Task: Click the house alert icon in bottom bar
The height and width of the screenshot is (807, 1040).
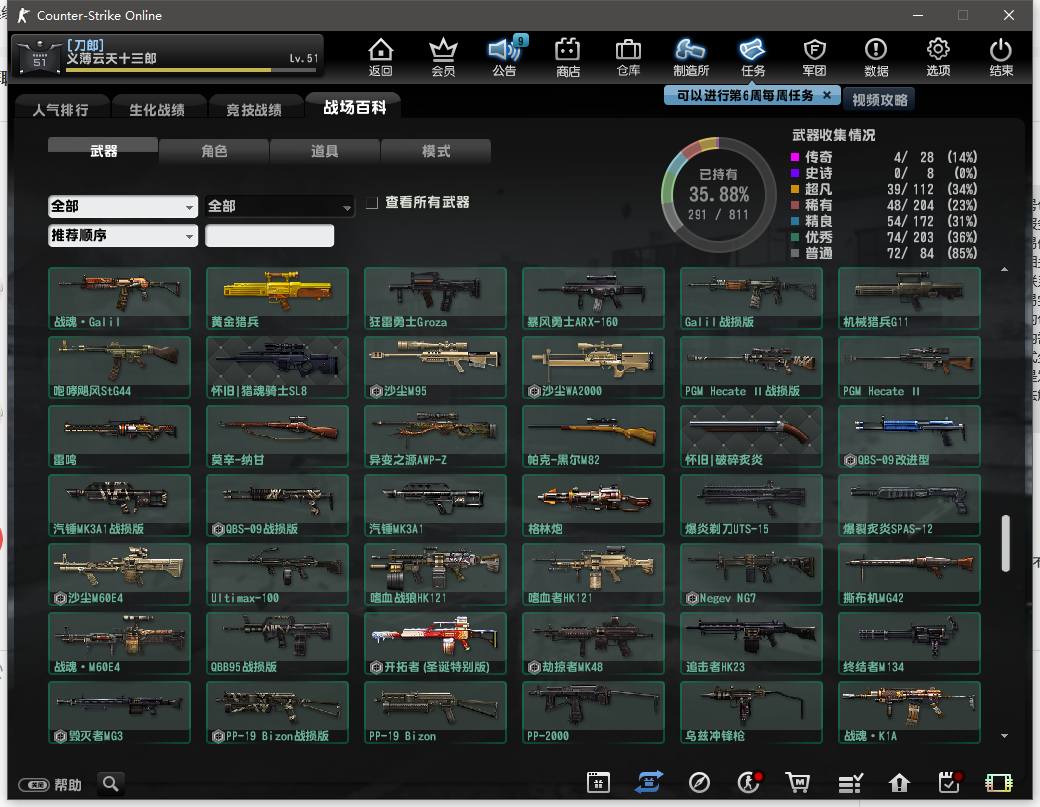Action: point(899,783)
